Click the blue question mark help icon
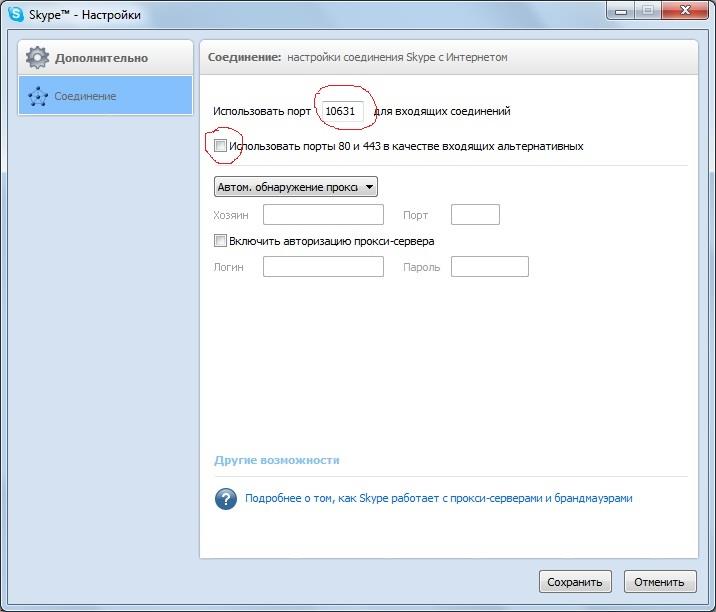Viewport: 716px width, 612px height. (226, 498)
